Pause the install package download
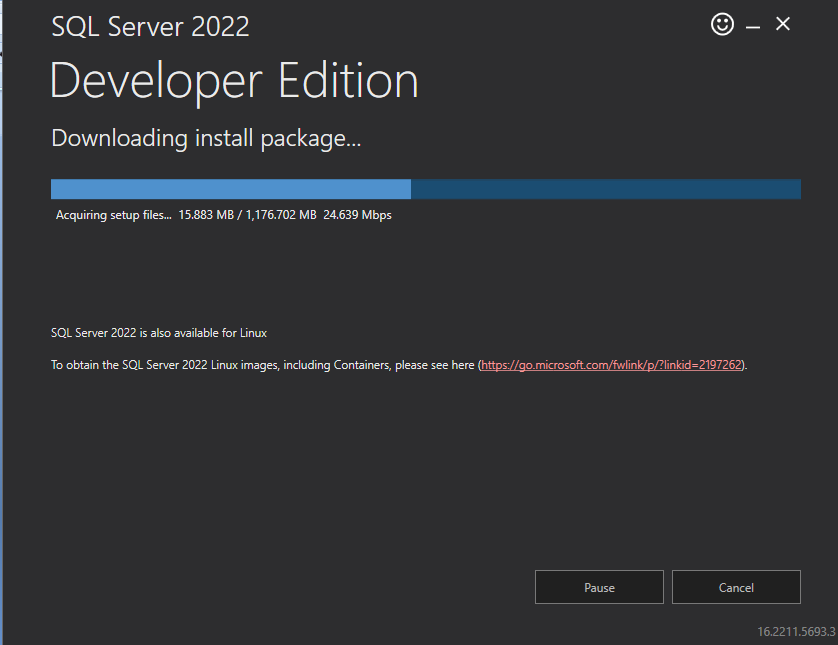 point(599,587)
